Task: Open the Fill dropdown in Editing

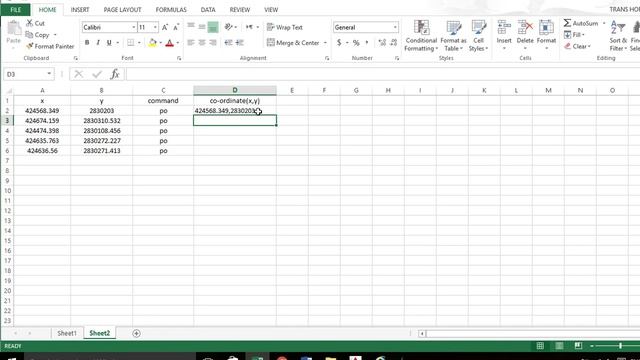Action: coord(574,35)
